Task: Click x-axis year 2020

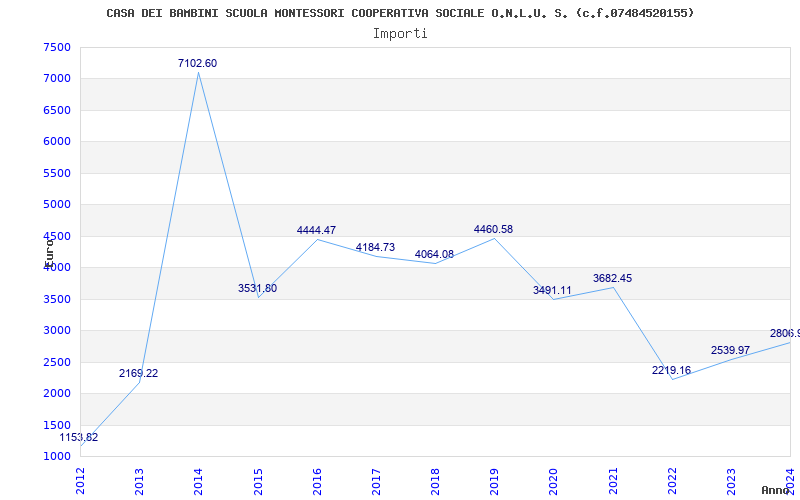Action: [x=554, y=481]
